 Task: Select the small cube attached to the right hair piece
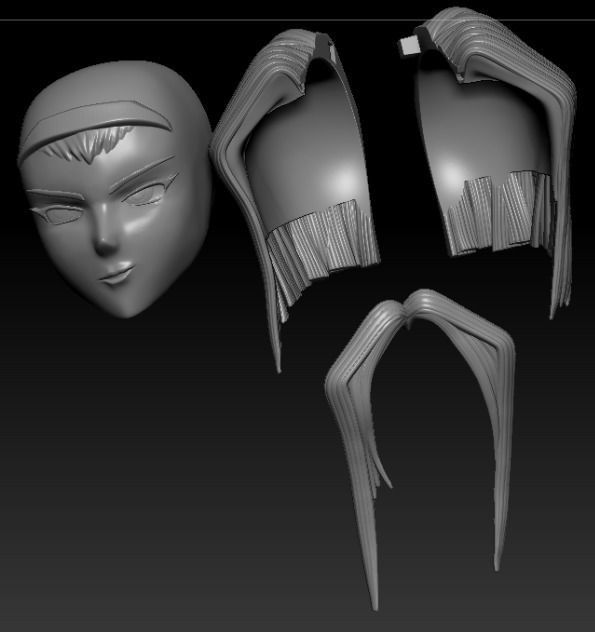coord(409,45)
